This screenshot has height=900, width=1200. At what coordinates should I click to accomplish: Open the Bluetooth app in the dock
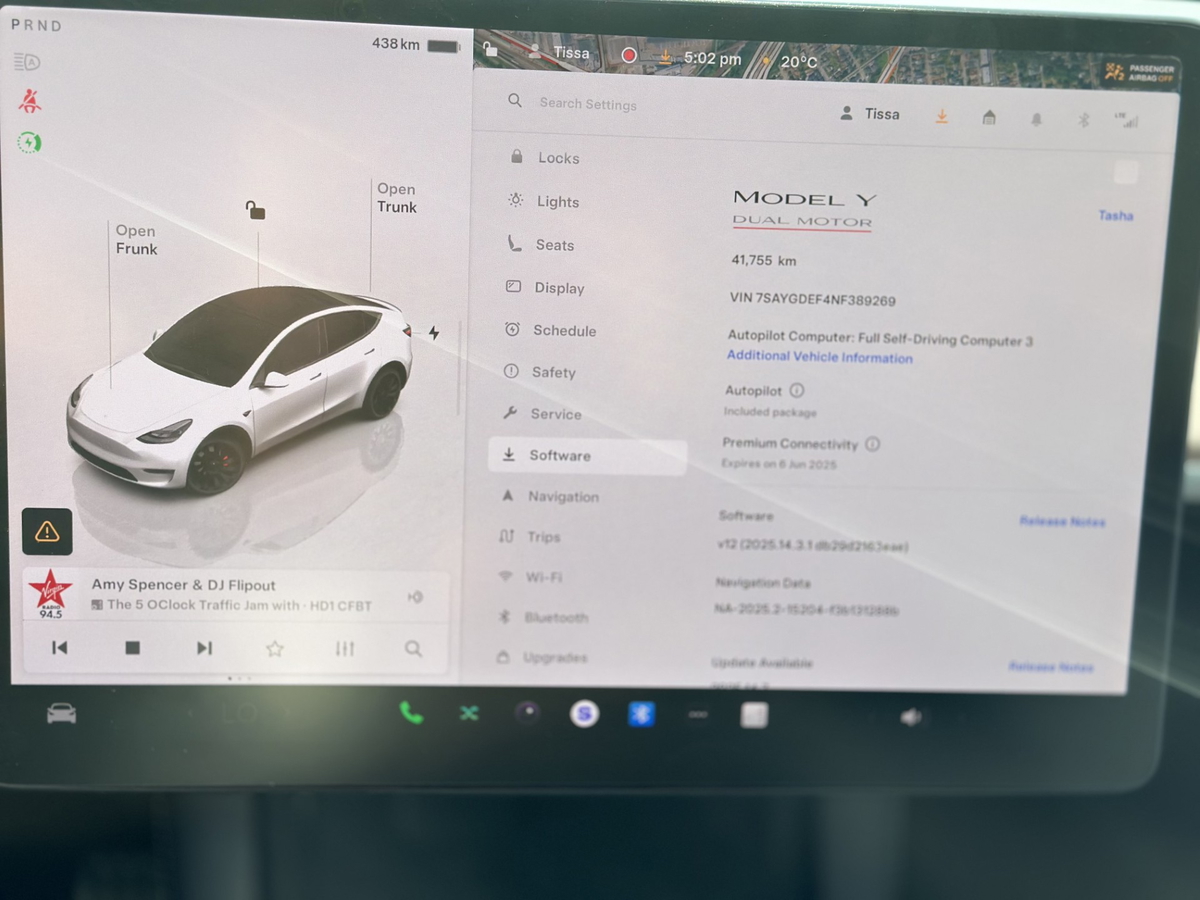pos(641,714)
